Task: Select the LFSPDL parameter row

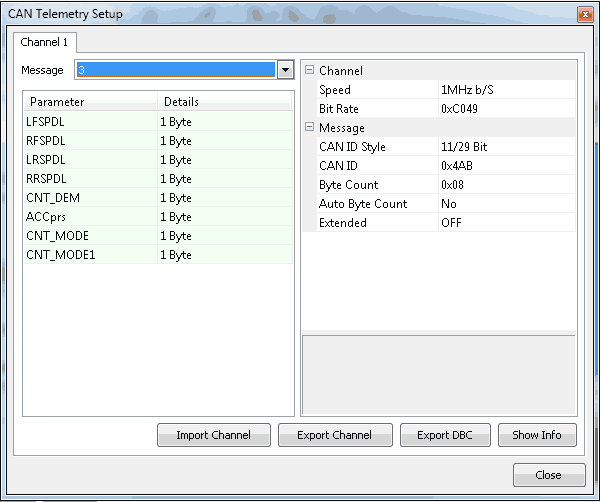Action: point(46,122)
